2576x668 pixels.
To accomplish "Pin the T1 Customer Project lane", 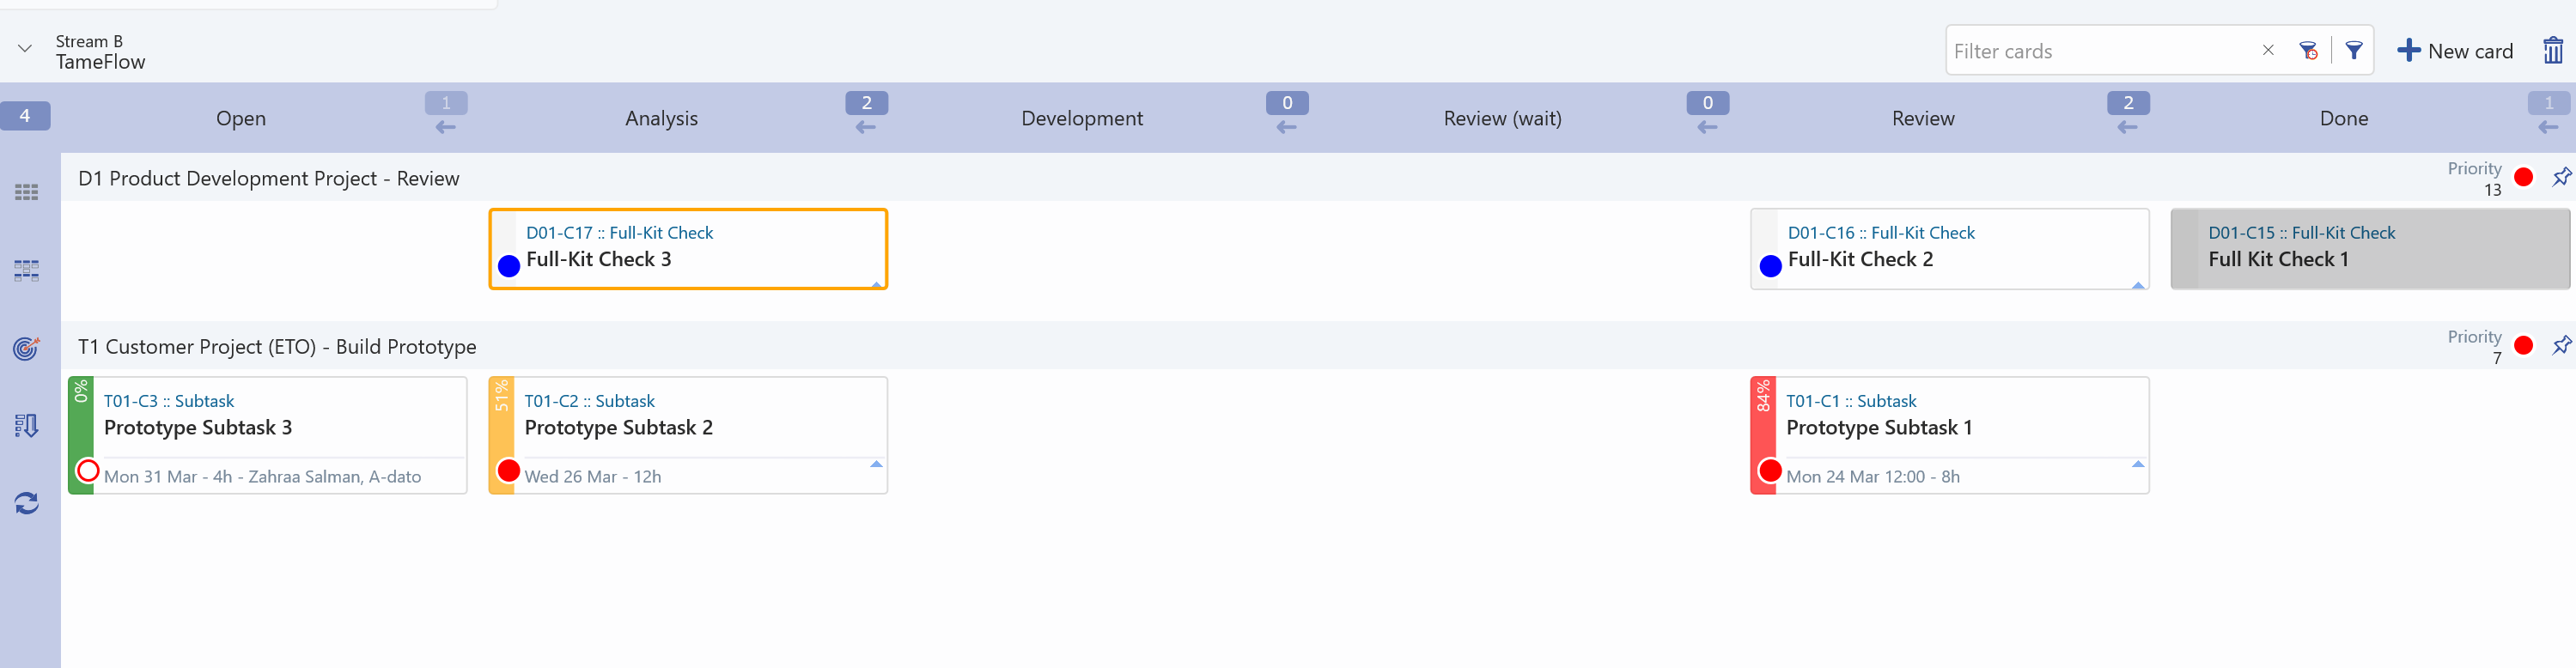I will 2561,345.
